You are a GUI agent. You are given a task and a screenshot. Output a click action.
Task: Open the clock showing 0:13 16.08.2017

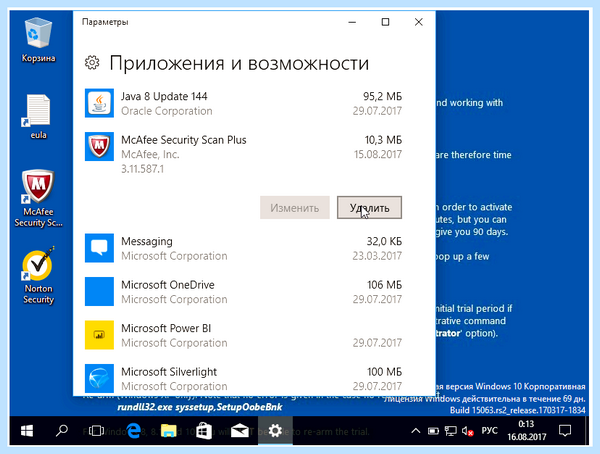click(527, 430)
